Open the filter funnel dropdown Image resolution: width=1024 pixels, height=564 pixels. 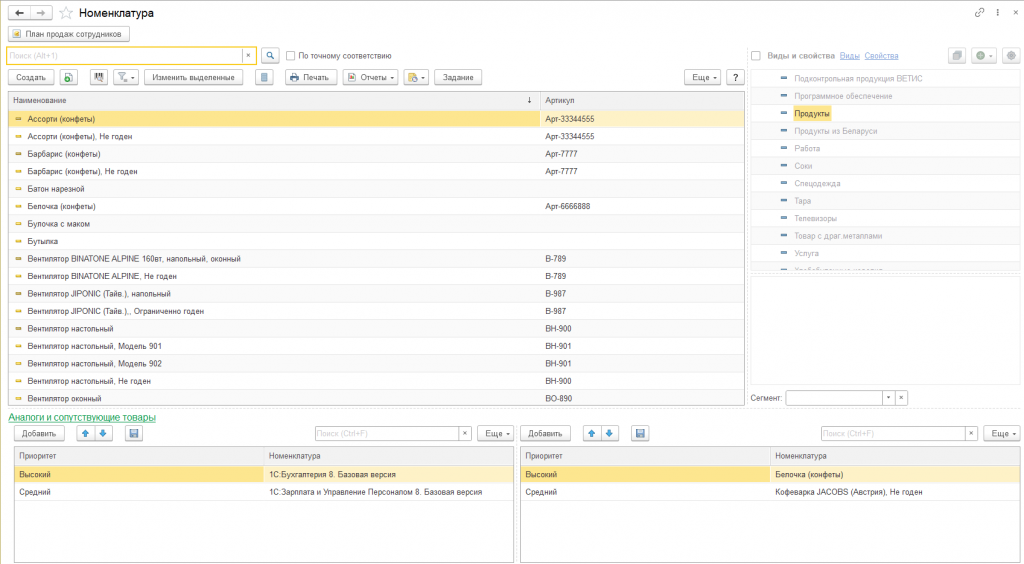125,77
